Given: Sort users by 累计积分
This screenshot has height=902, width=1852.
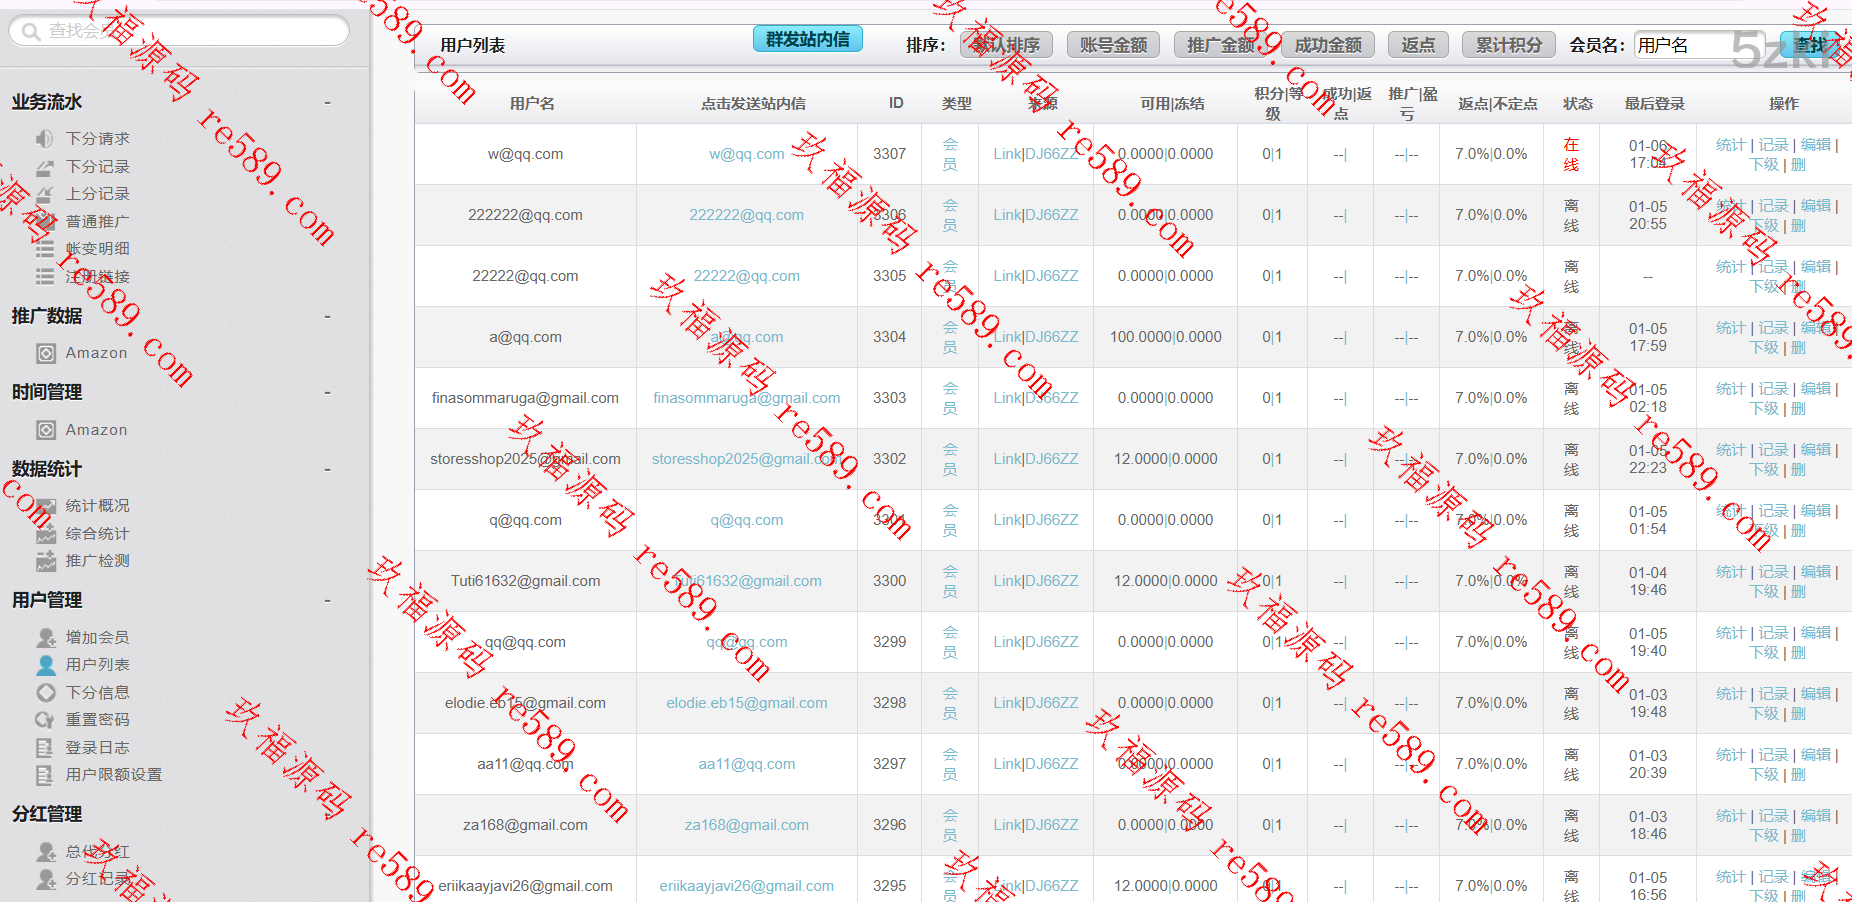Looking at the screenshot, I should 1508,45.
